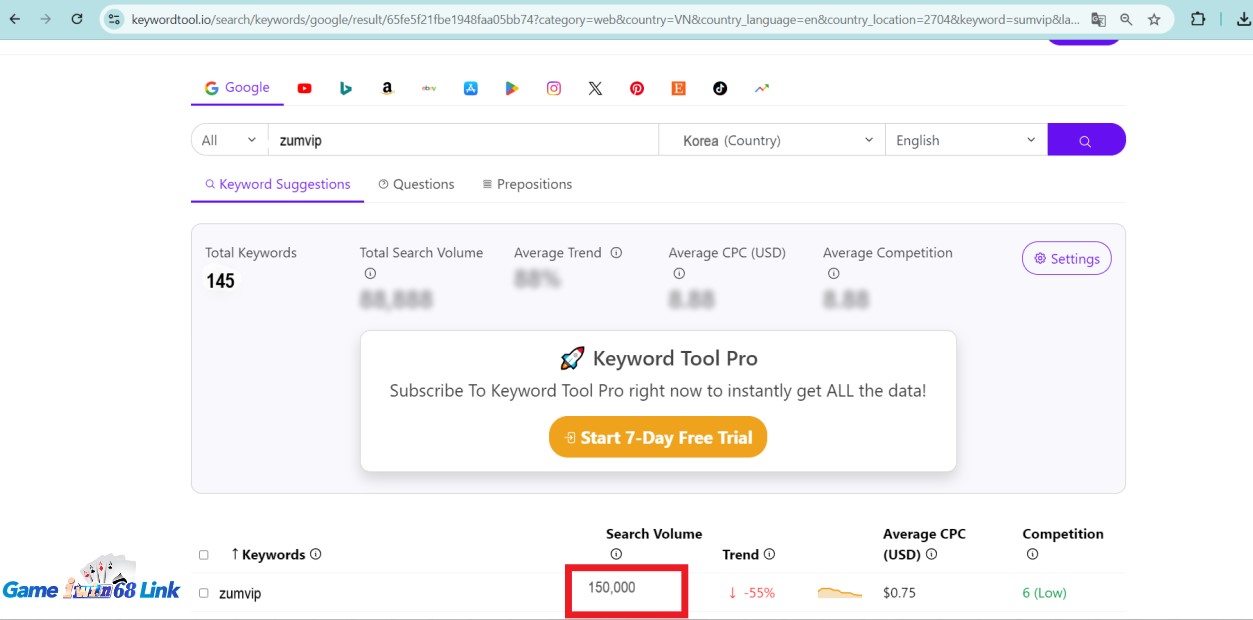Image resolution: width=1253 pixels, height=620 pixels.
Task: Select the App Store icon
Action: (470, 88)
